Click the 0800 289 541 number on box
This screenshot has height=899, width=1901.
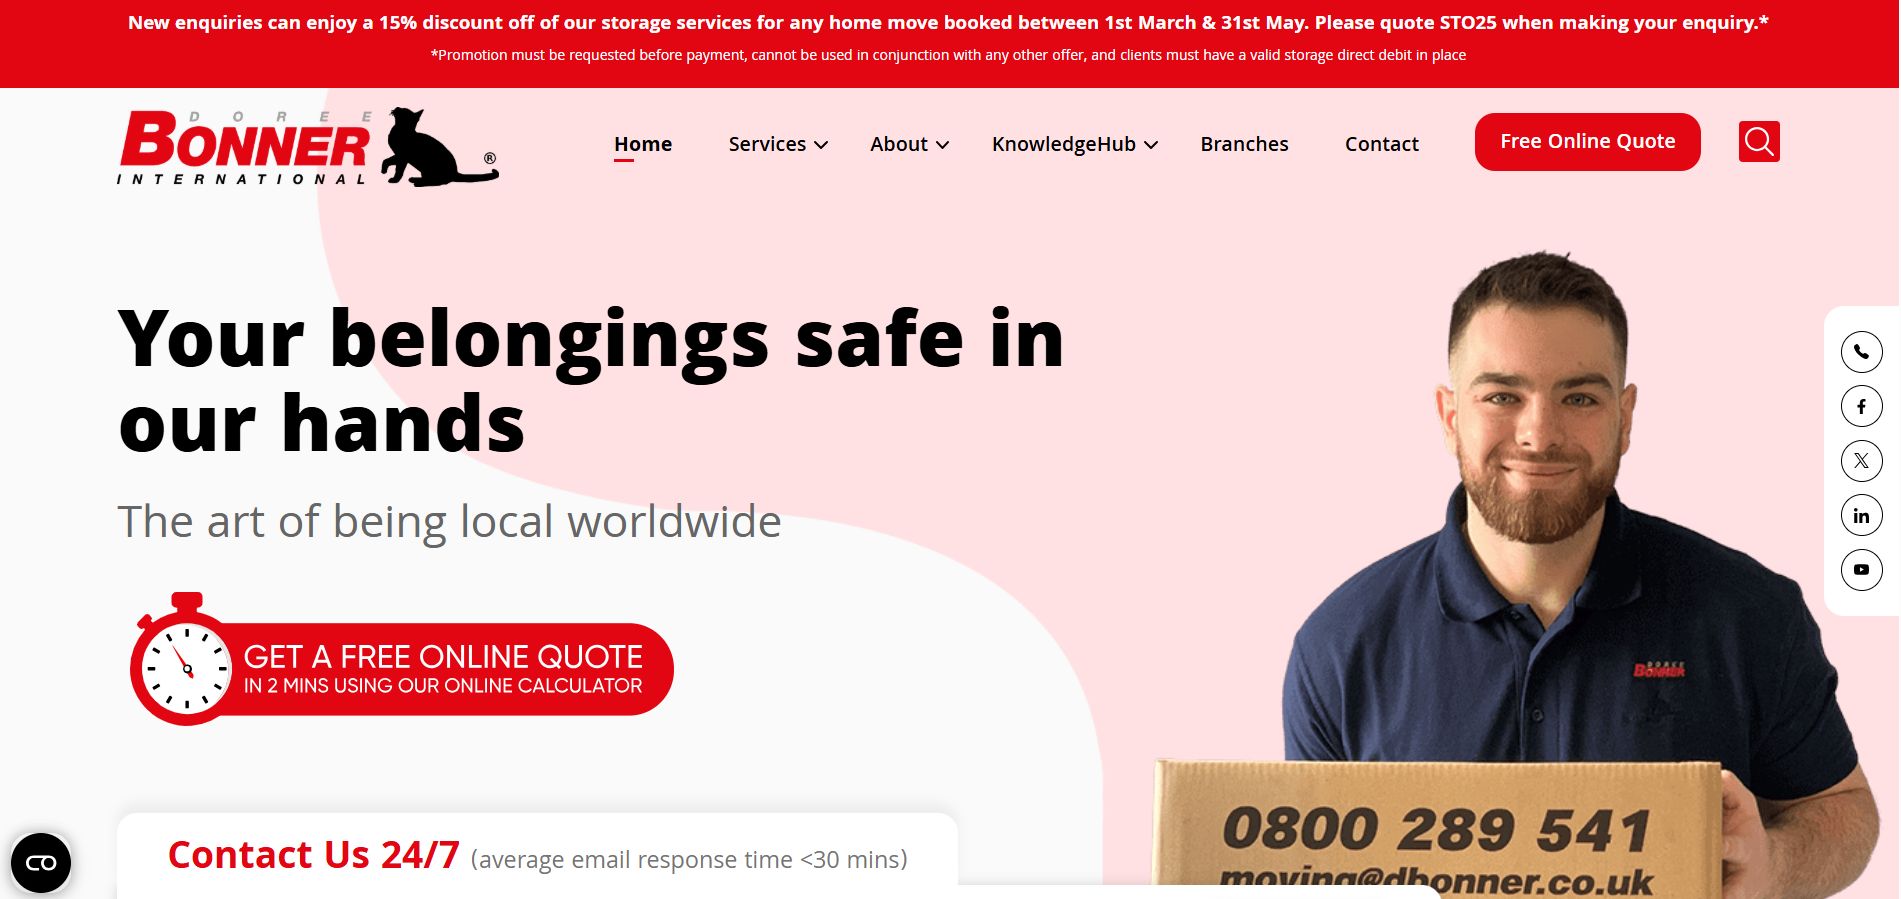[x=1436, y=829]
